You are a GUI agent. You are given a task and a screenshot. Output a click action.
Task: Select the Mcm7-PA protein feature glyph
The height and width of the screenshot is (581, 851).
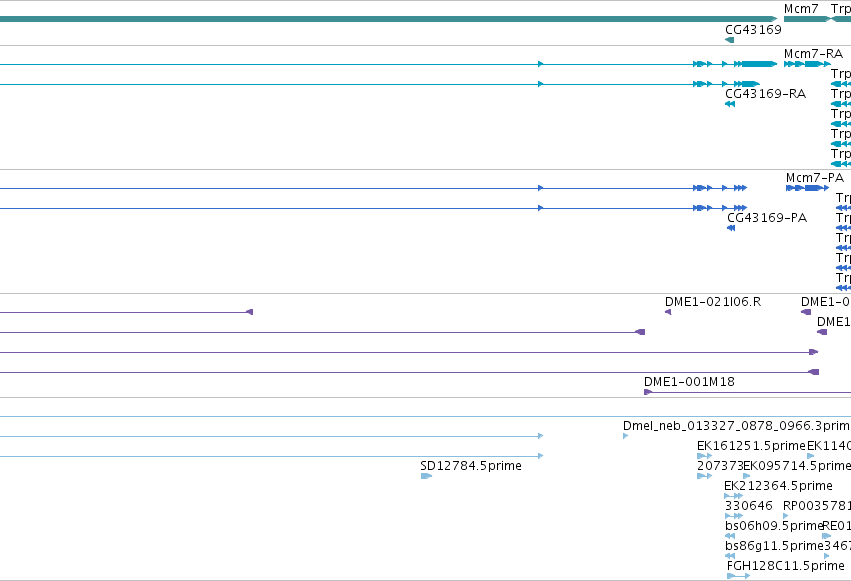[x=808, y=188]
